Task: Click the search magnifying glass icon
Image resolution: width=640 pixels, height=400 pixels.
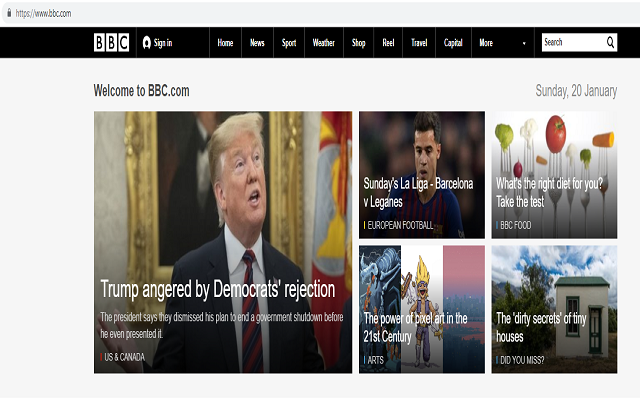Action: click(610, 42)
